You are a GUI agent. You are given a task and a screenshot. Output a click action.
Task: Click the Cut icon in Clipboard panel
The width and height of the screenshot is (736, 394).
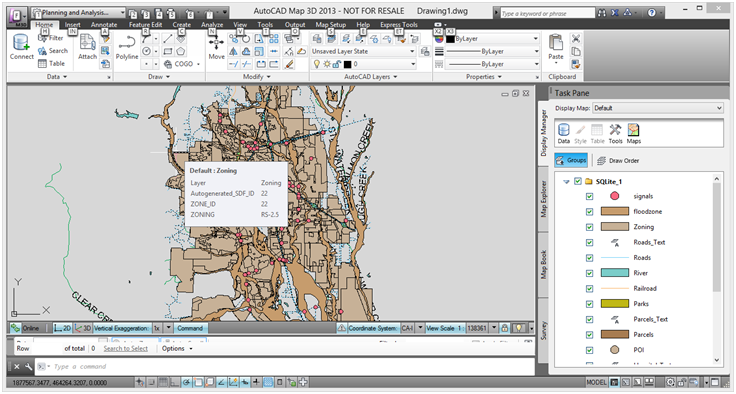pyautogui.click(x=576, y=39)
